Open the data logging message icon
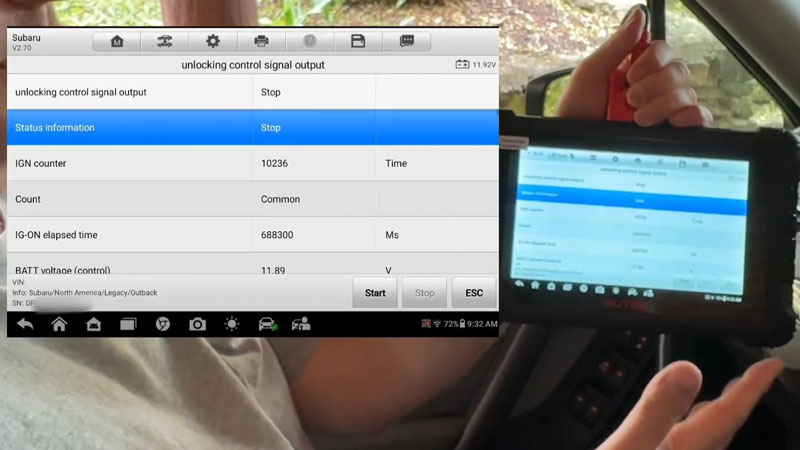Viewport: 800px width, 450px height. (407, 41)
